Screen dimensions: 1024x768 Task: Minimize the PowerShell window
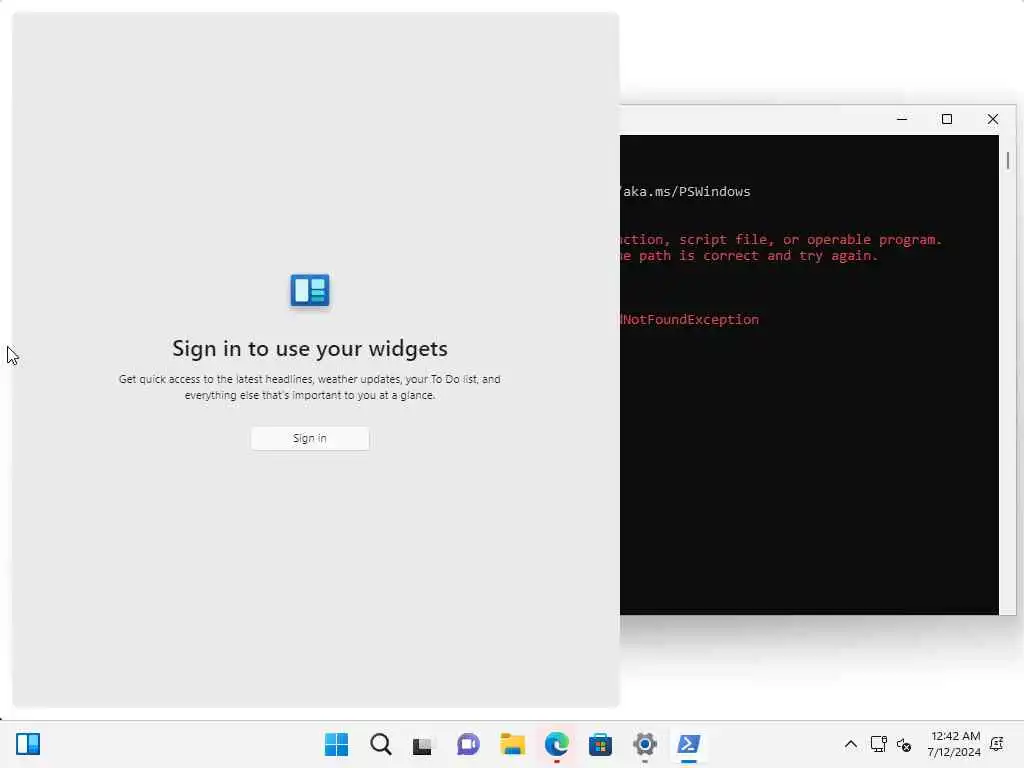tap(902, 120)
